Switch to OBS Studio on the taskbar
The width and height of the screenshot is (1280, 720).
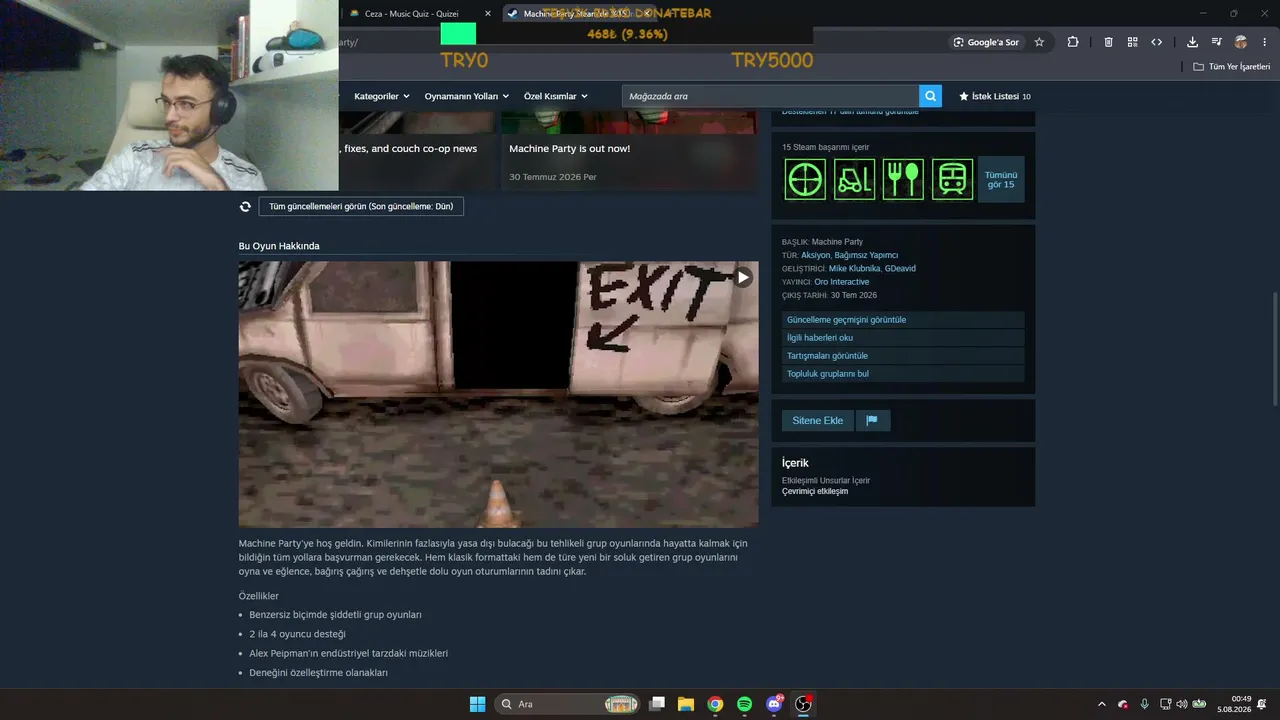tap(803, 704)
